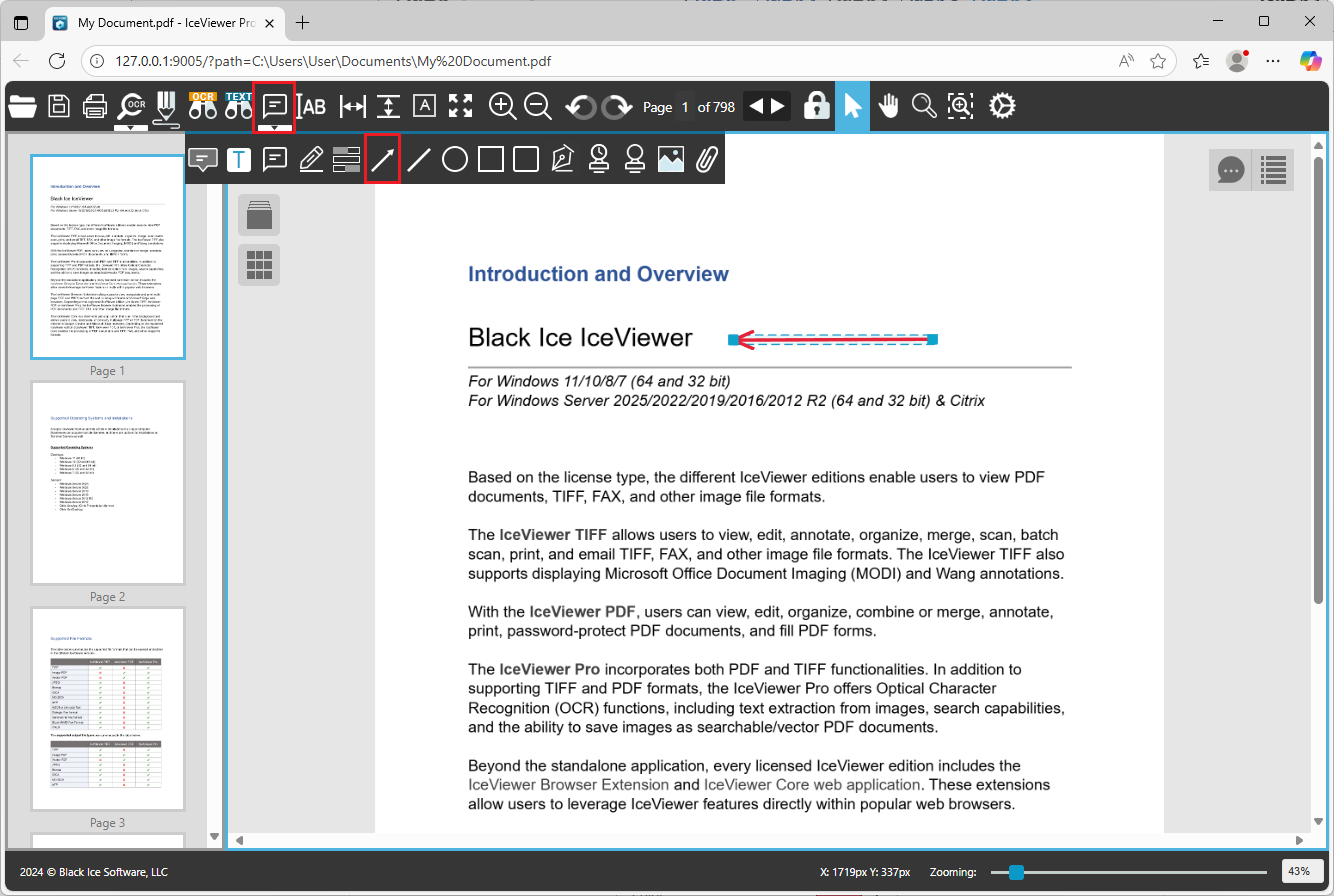Insert an image annotation

[671, 159]
